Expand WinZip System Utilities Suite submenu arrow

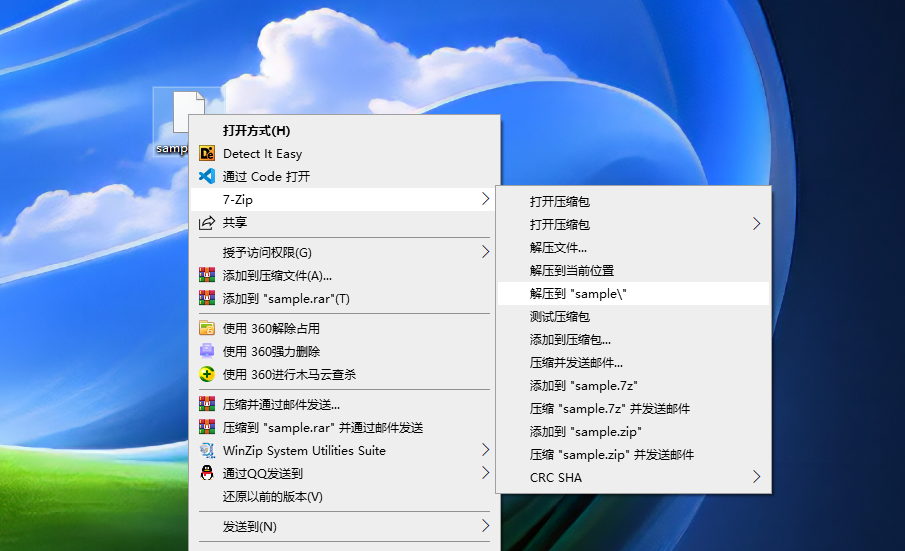click(x=485, y=449)
